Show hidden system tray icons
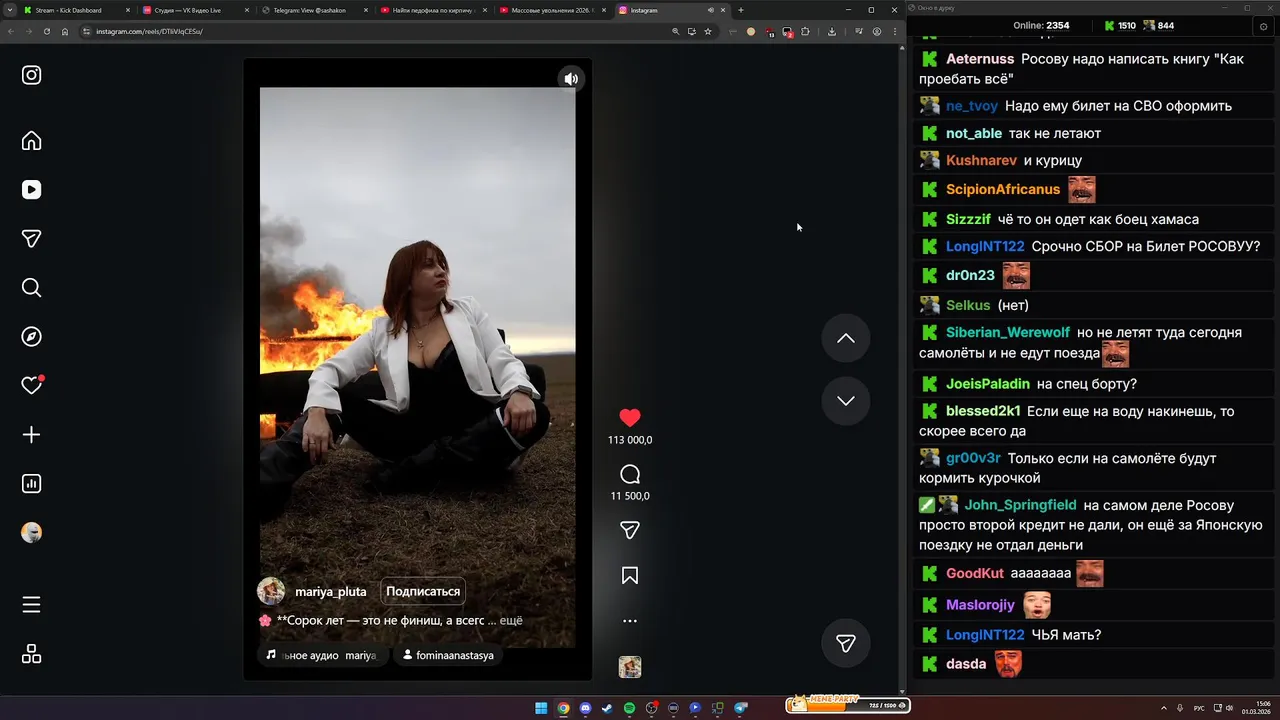Screen dimensions: 1280x720 point(1163,708)
